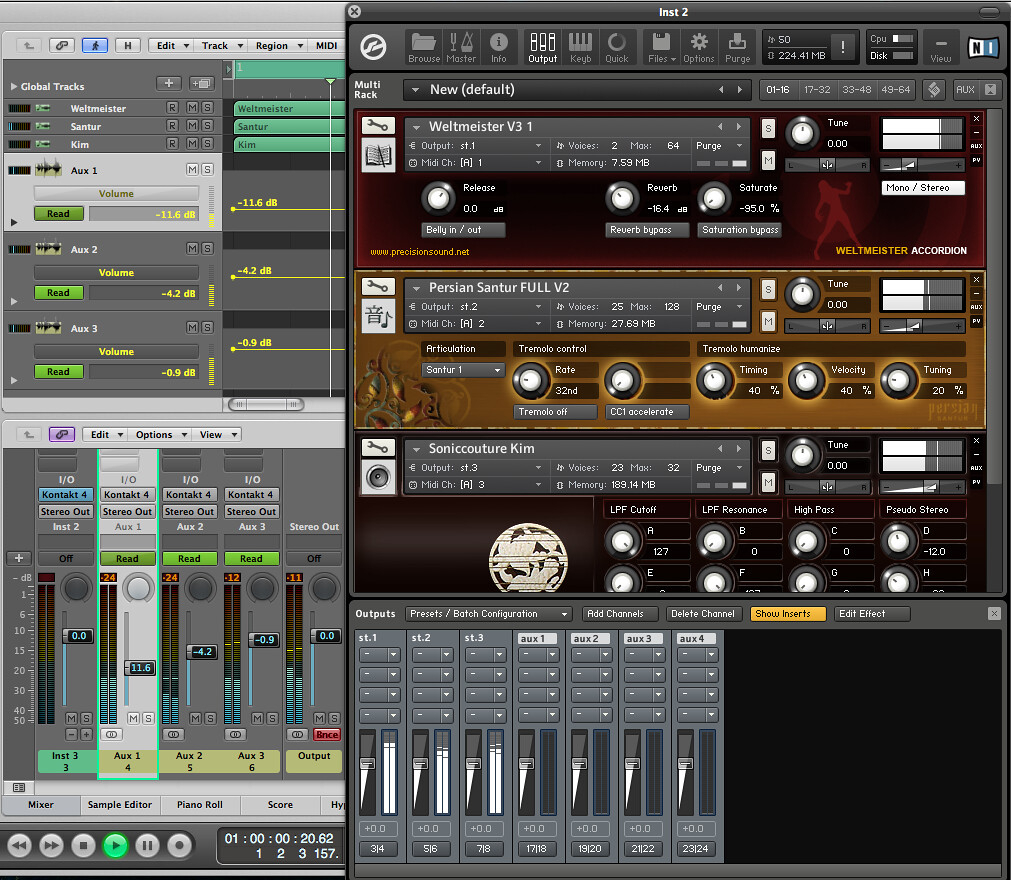This screenshot has height=880, width=1011.
Task: Solo the Weltmeister V3 1 instrument
Action: coord(768,128)
